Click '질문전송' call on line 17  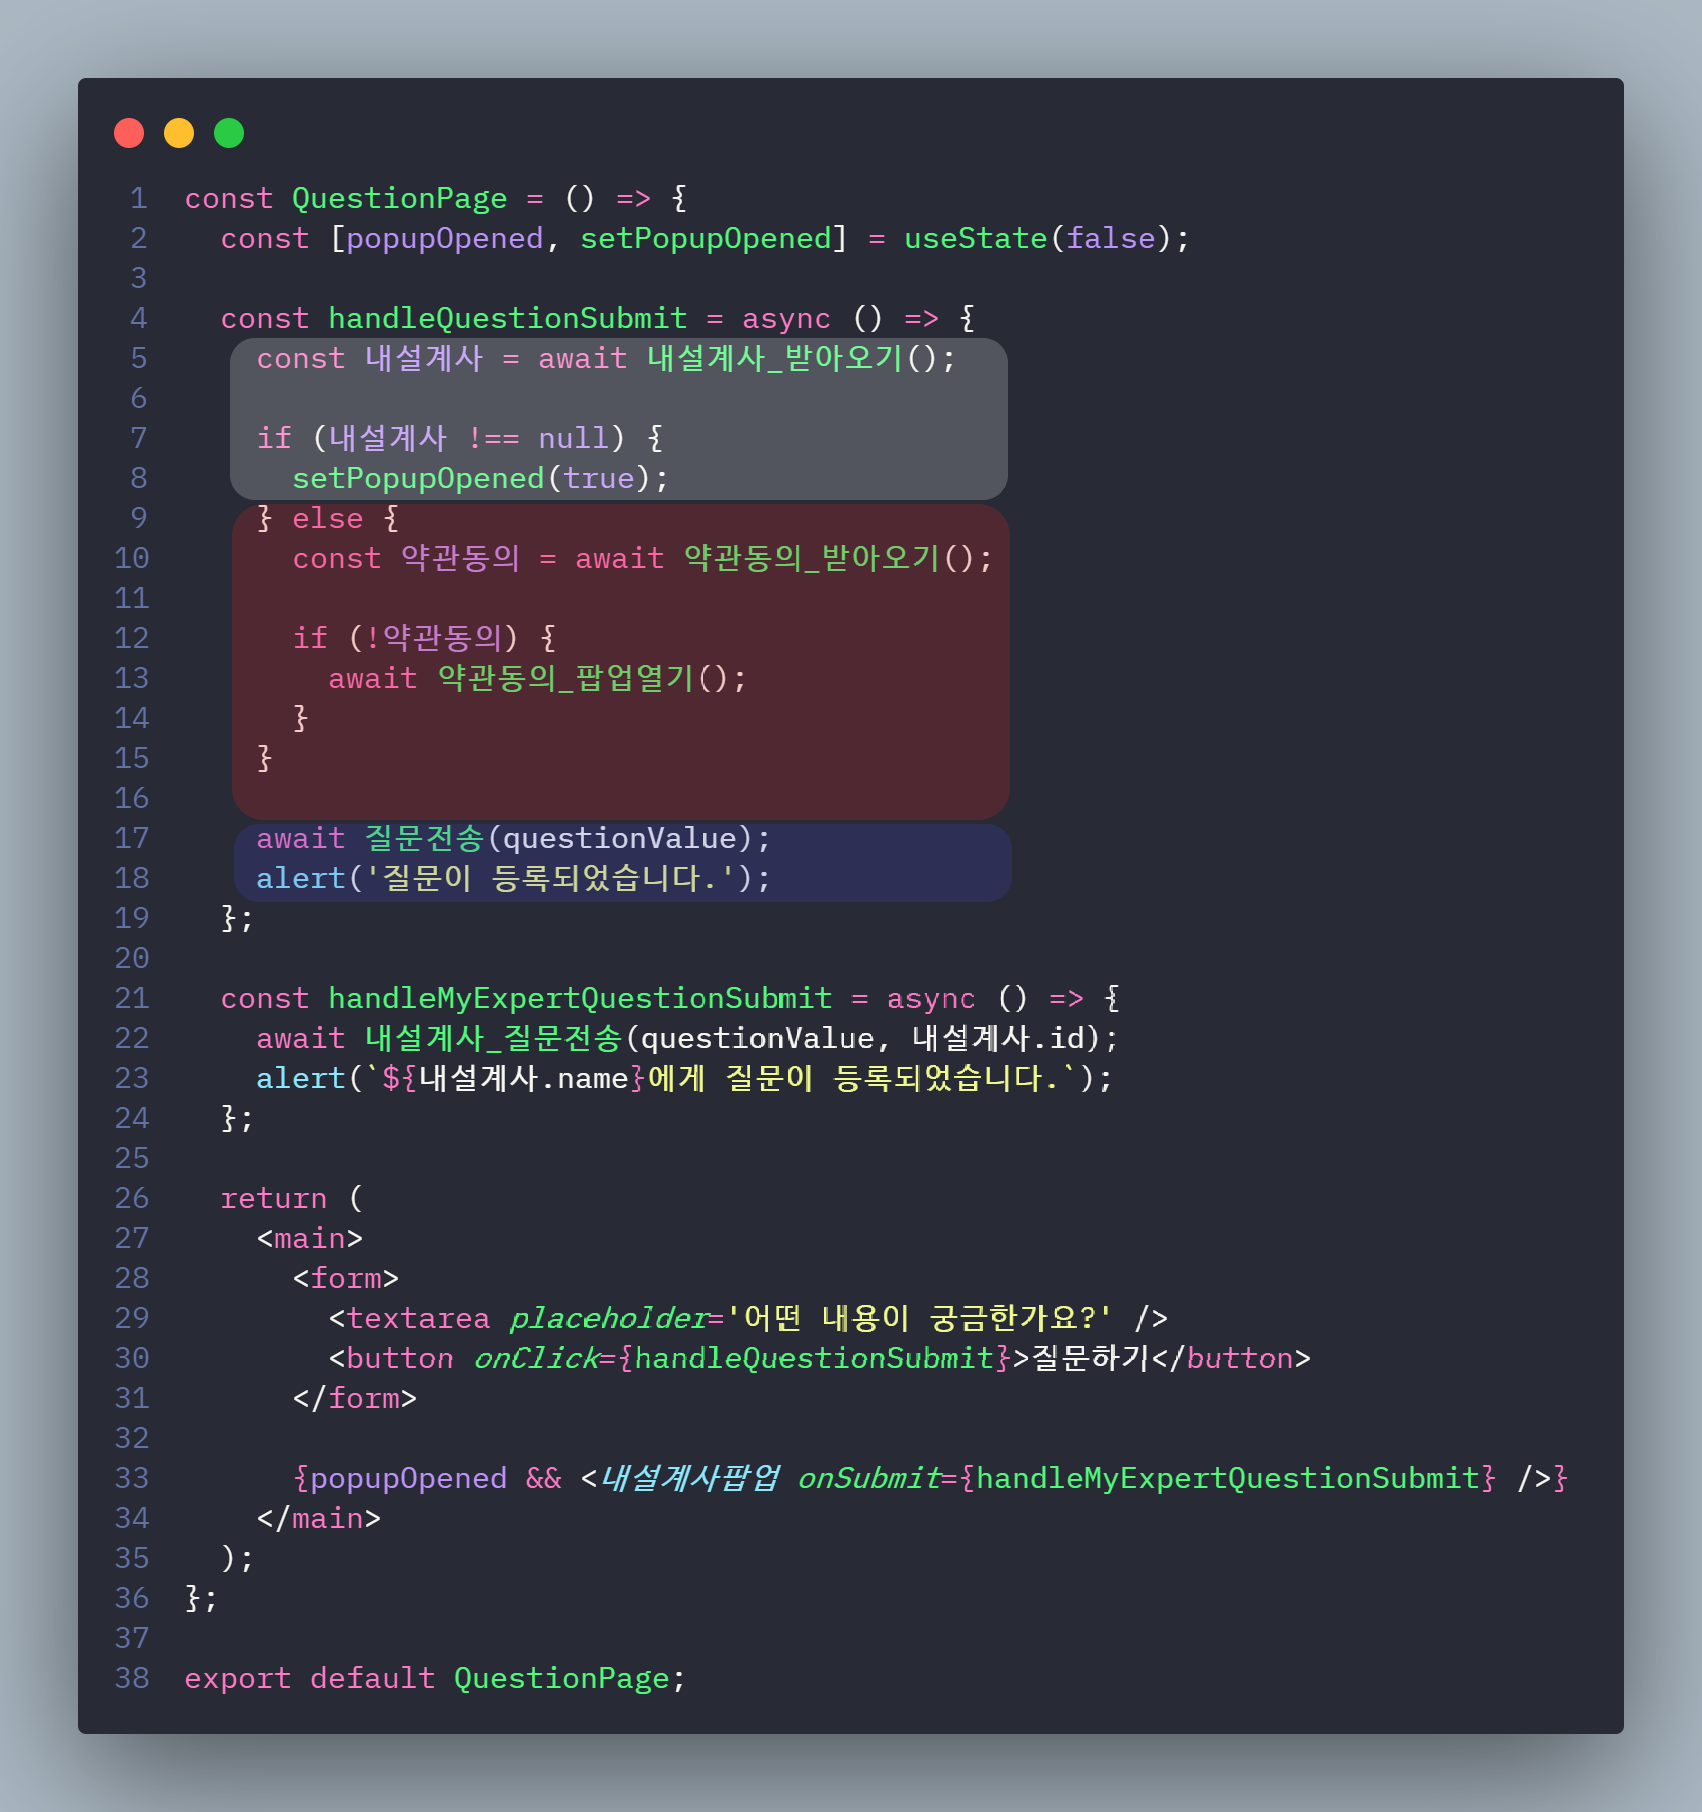tap(425, 838)
